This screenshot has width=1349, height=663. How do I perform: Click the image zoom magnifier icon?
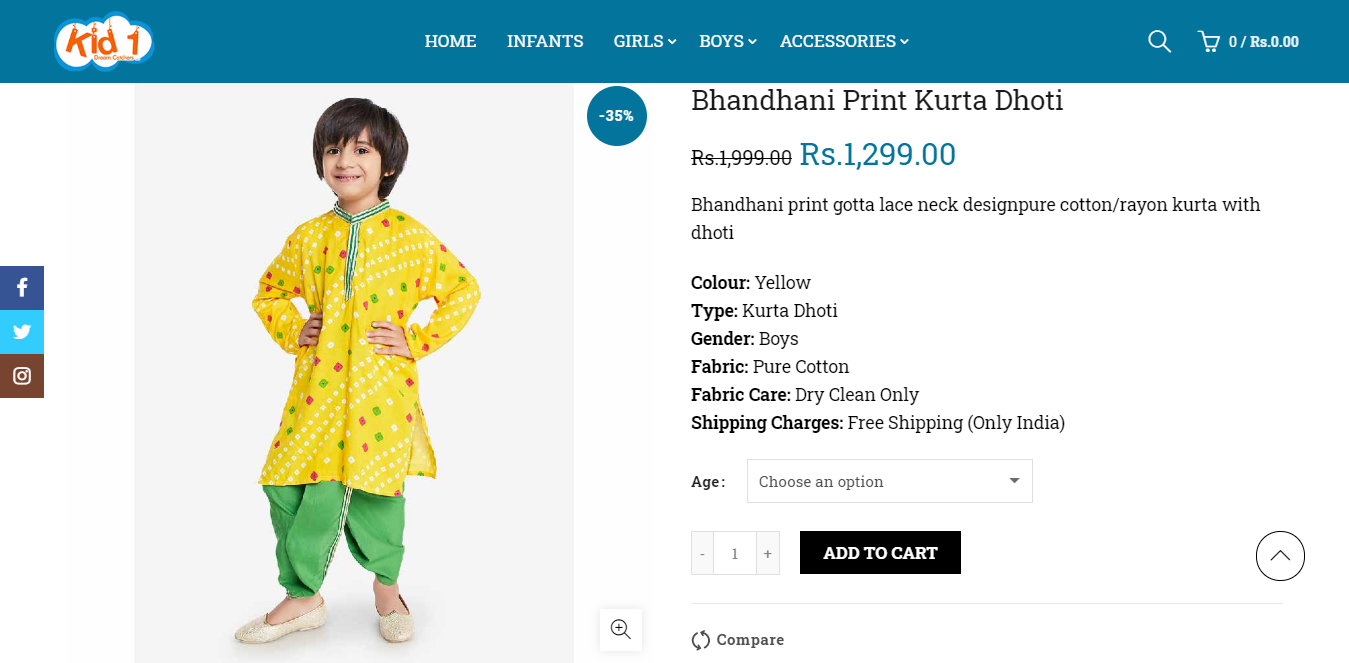pyautogui.click(x=621, y=629)
